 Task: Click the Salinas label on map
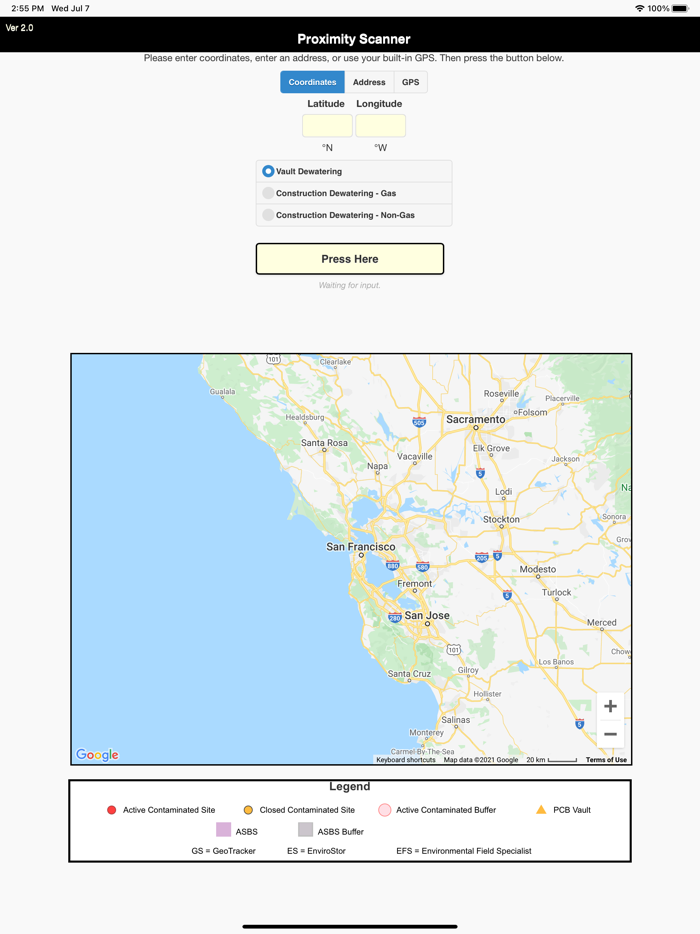tap(456, 720)
